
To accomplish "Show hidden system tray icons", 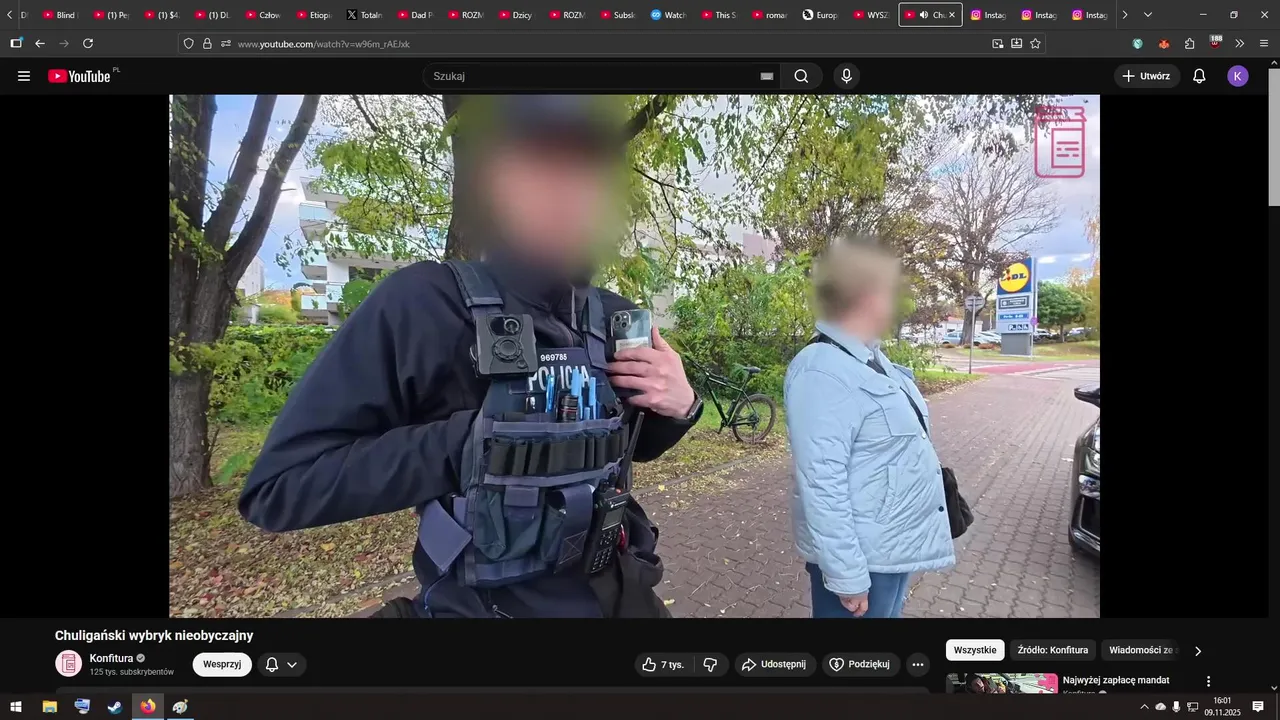I will coord(1144,707).
